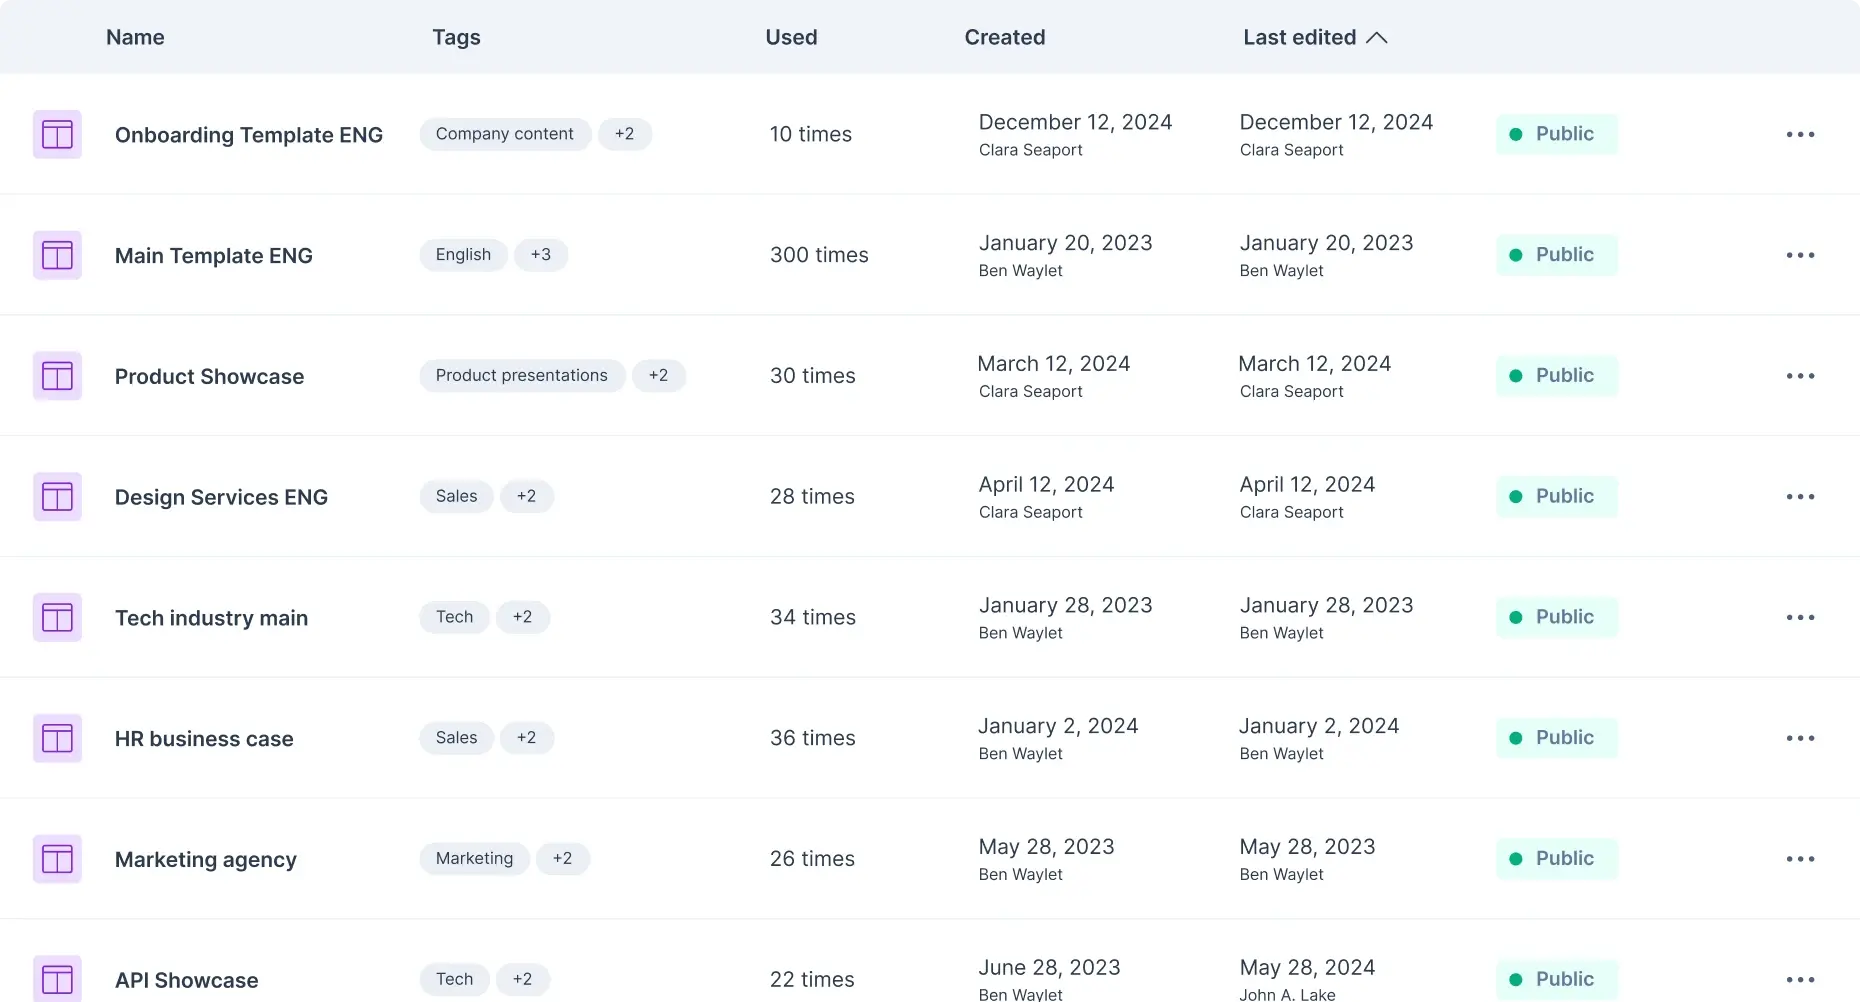Click the Onboarding Template ENG template icon

click(x=57, y=134)
